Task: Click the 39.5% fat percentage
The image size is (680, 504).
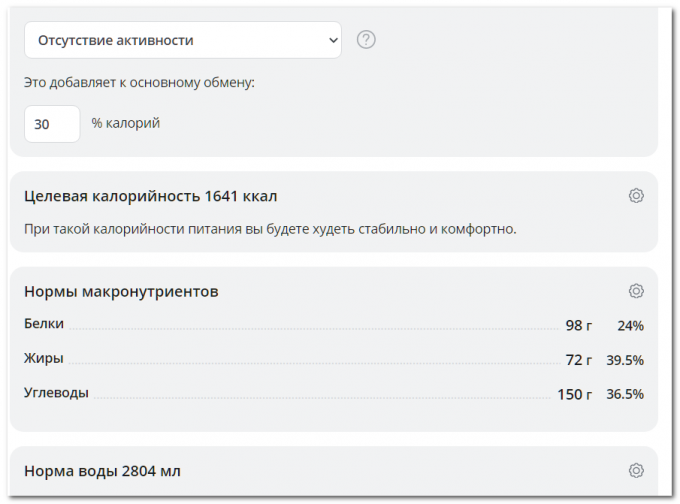Action: (625, 360)
